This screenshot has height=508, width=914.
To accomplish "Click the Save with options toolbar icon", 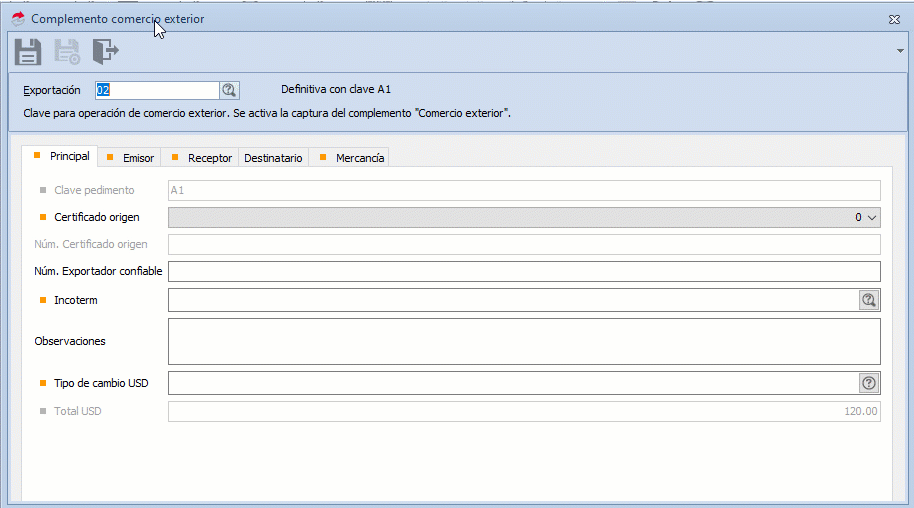I will click(x=67, y=52).
